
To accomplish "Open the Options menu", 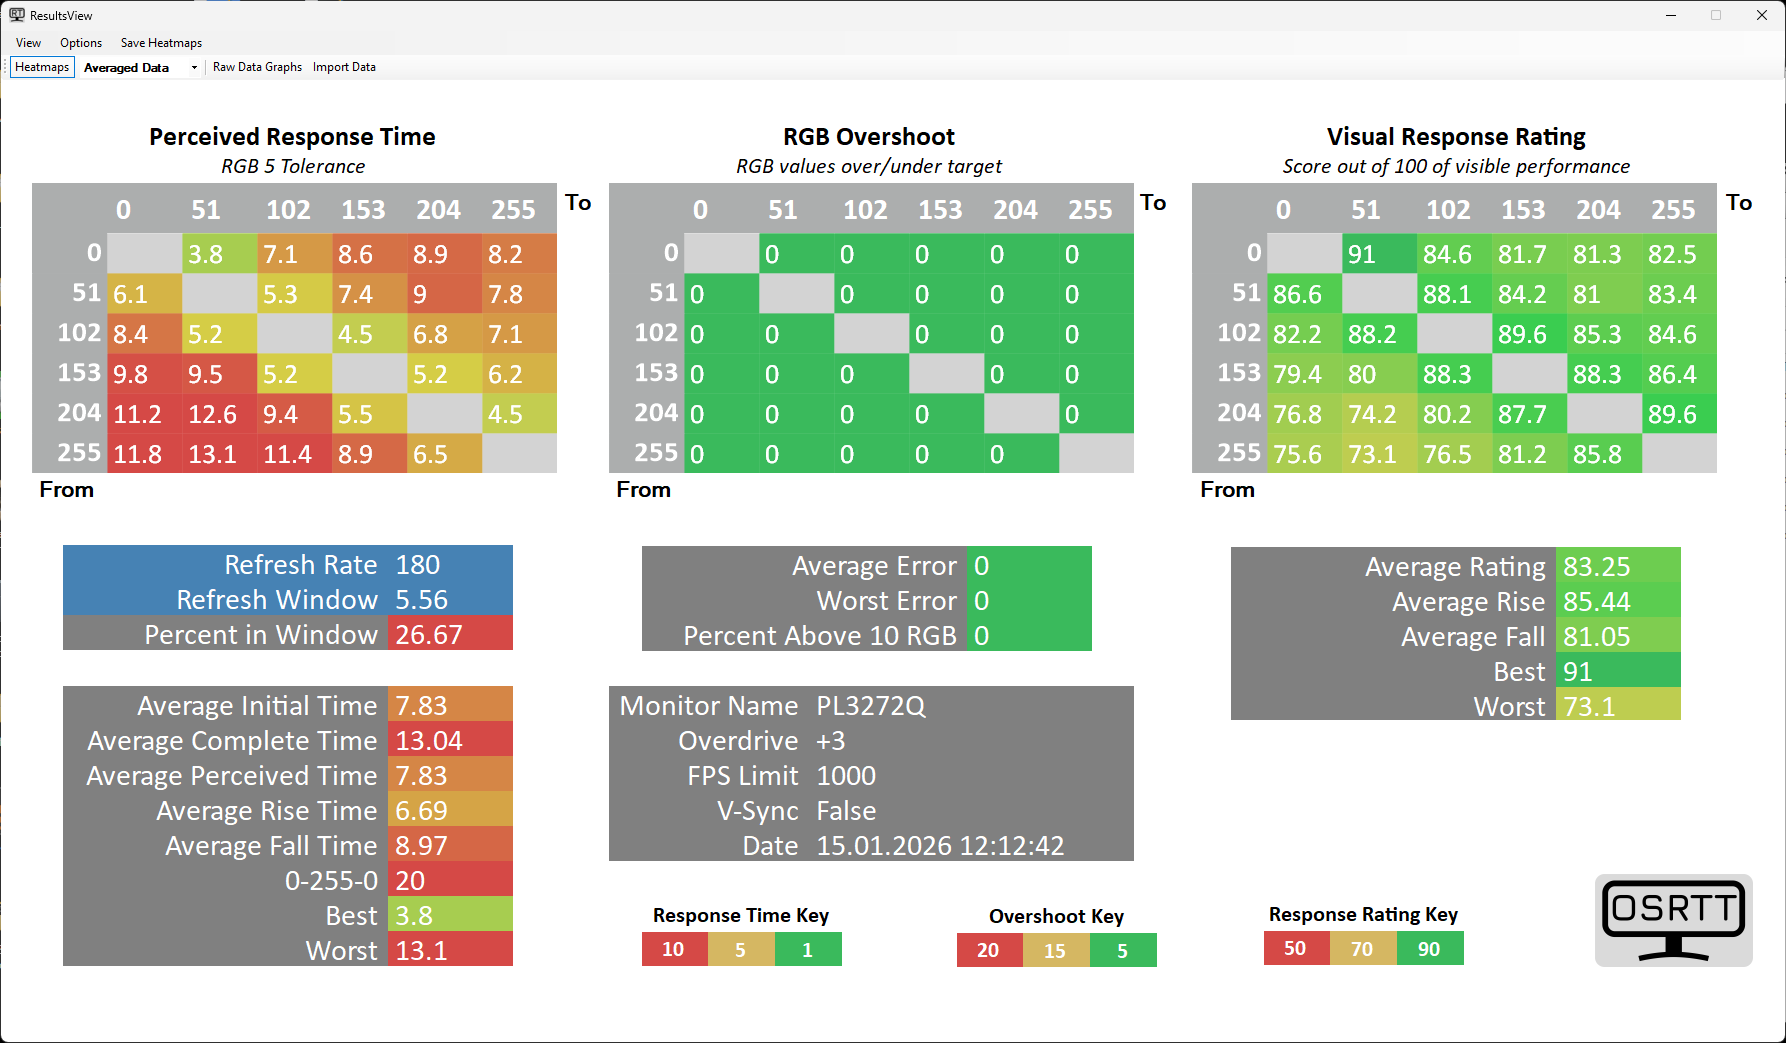I will (x=81, y=43).
